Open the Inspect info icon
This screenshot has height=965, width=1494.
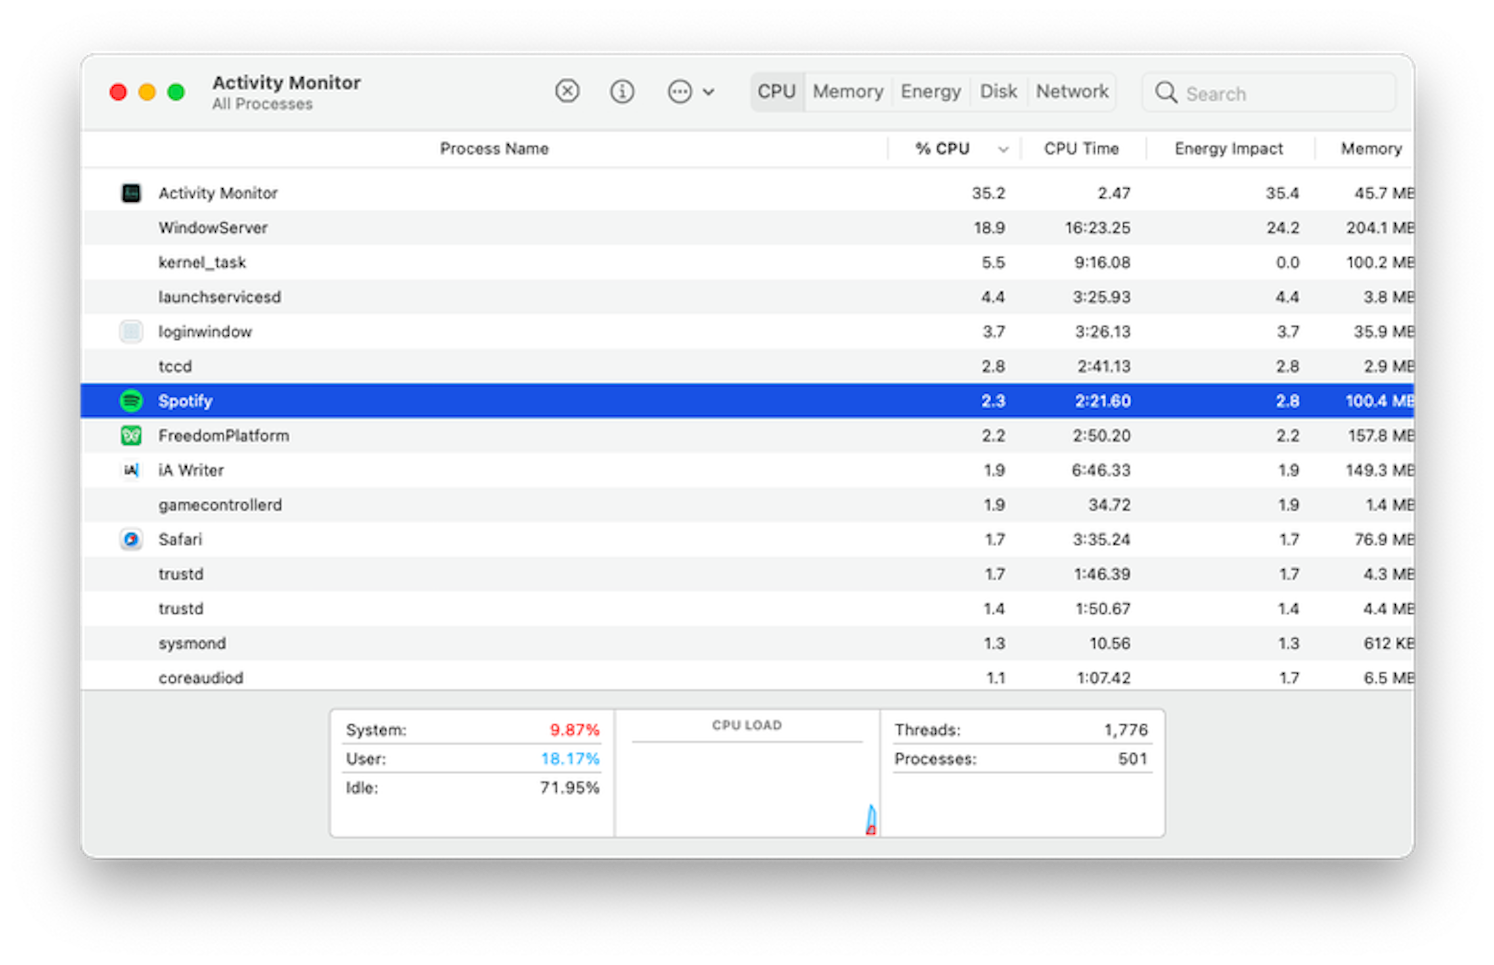click(x=622, y=91)
